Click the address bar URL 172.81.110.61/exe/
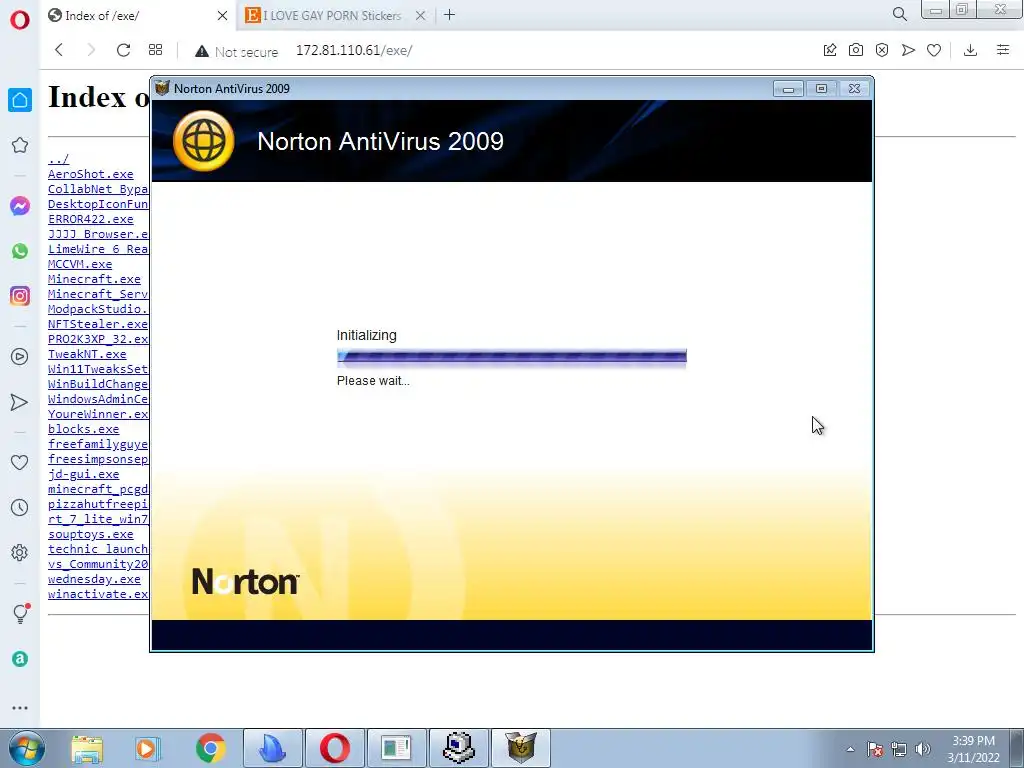The image size is (1024, 768). point(354,51)
